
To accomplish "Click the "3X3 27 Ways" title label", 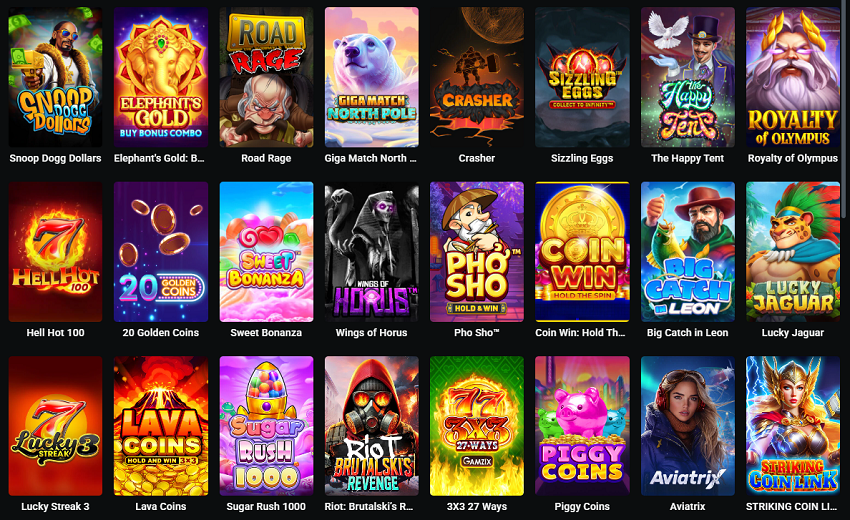I will tap(477, 506).
